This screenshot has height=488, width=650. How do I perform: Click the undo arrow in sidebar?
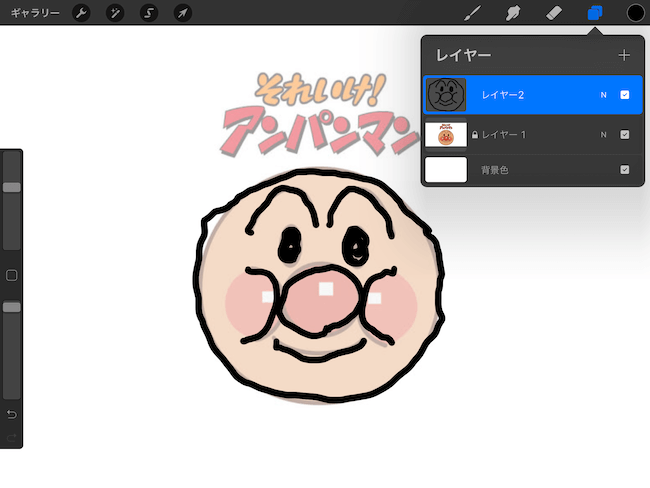(x=12, y=414)
